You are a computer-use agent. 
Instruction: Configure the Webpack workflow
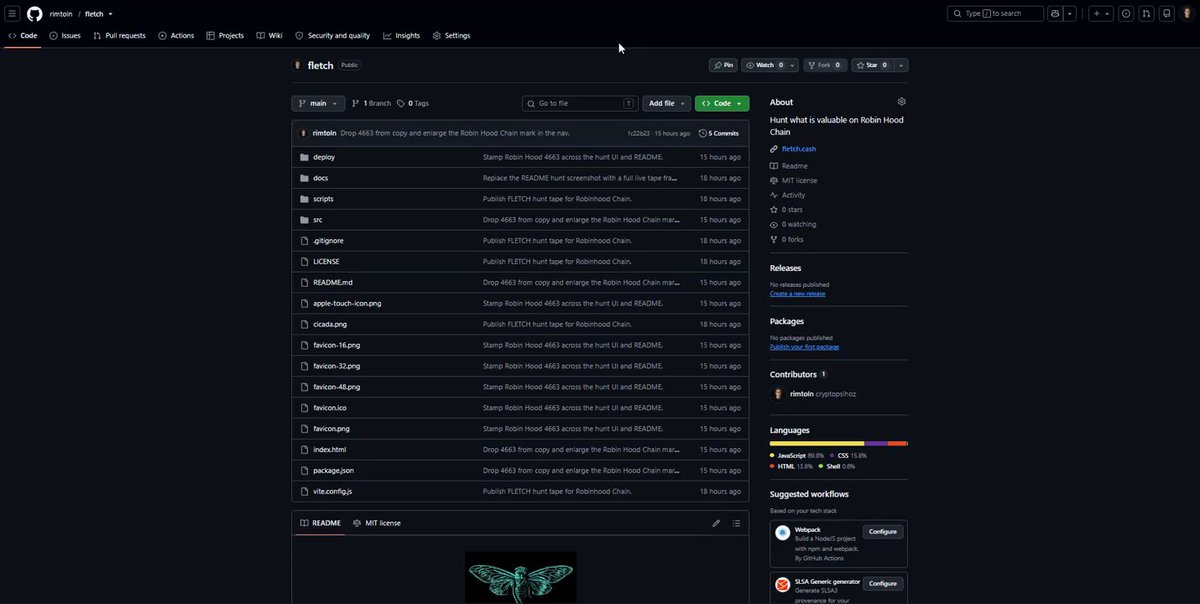[x=883, y=532]
